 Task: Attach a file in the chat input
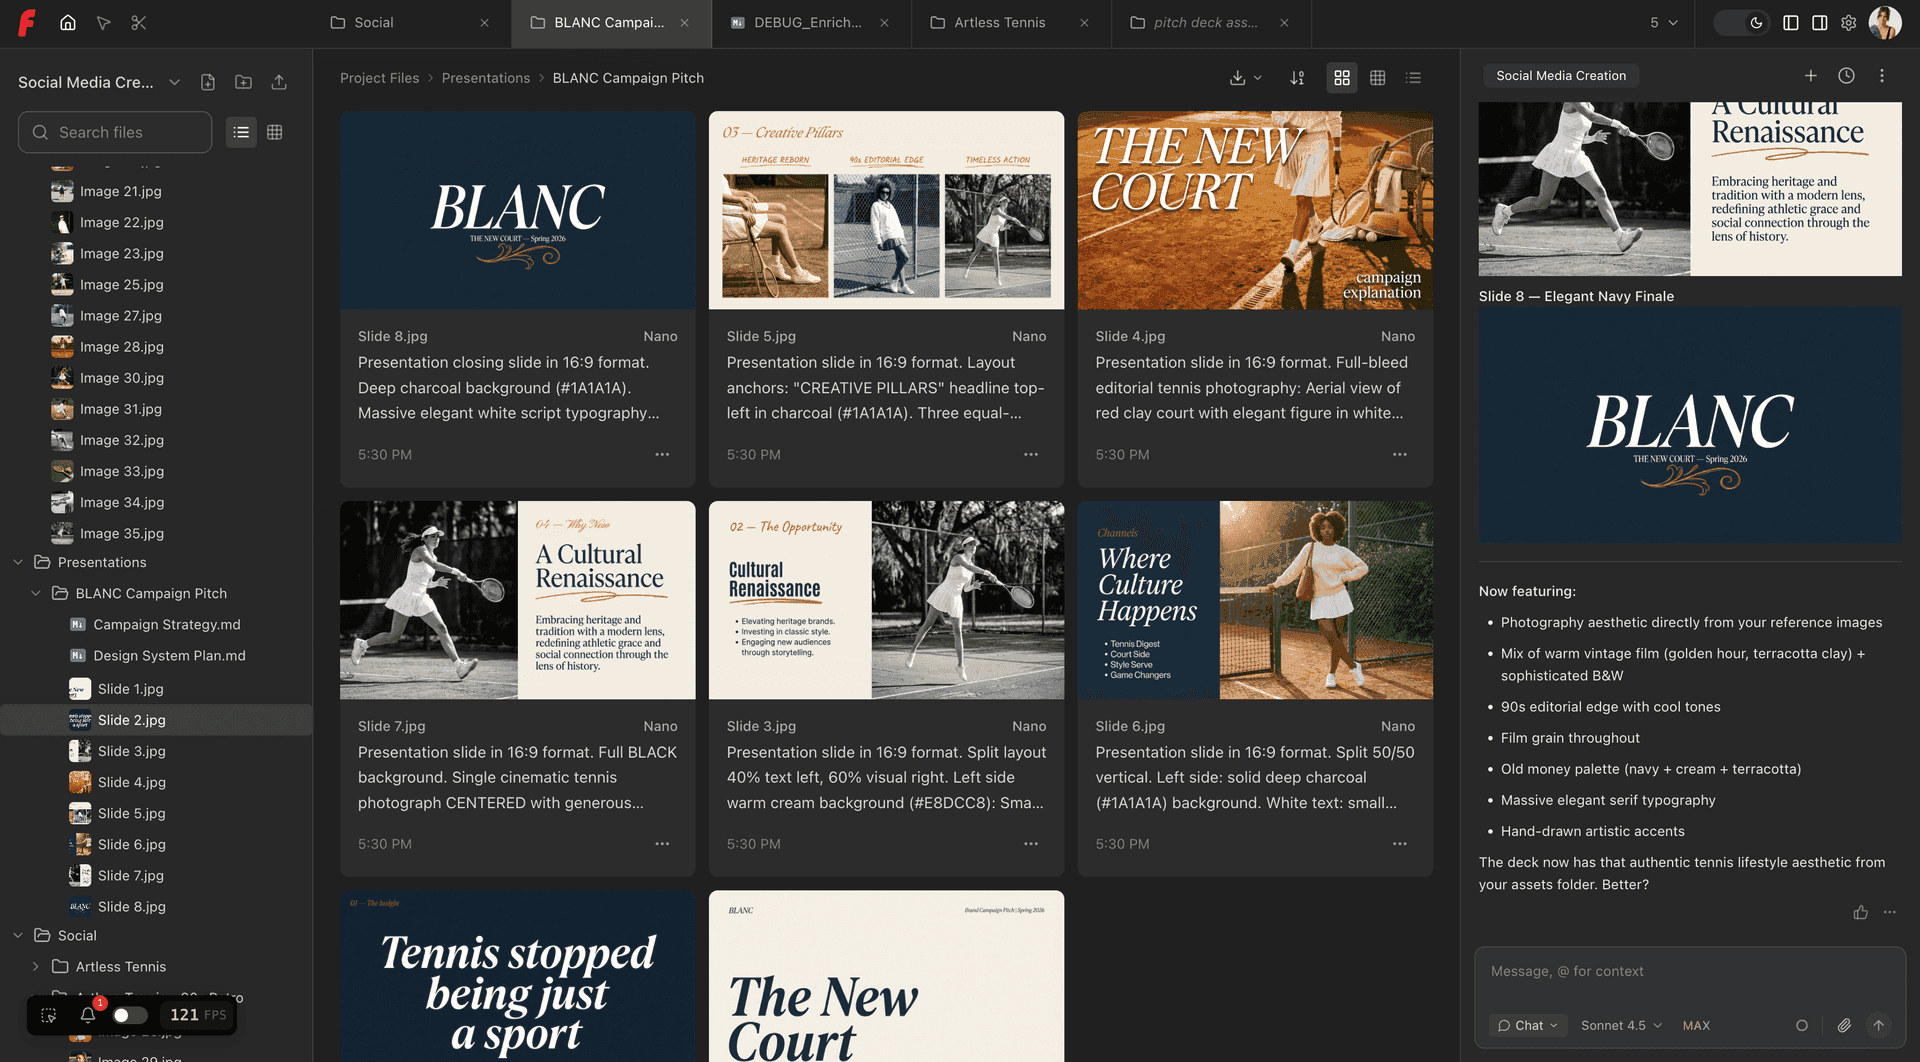(x=1845, y=1025)
